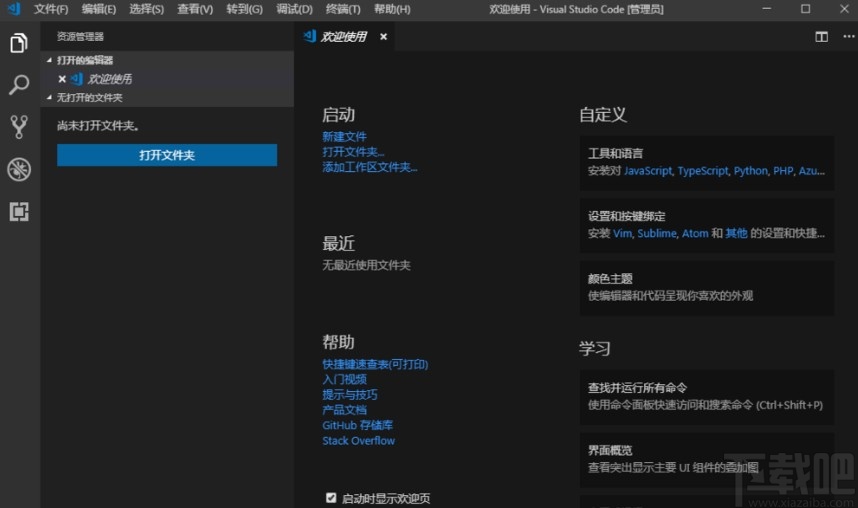Click the Python install link
Viewport: 858px width, 508px height.
(751, 171)
